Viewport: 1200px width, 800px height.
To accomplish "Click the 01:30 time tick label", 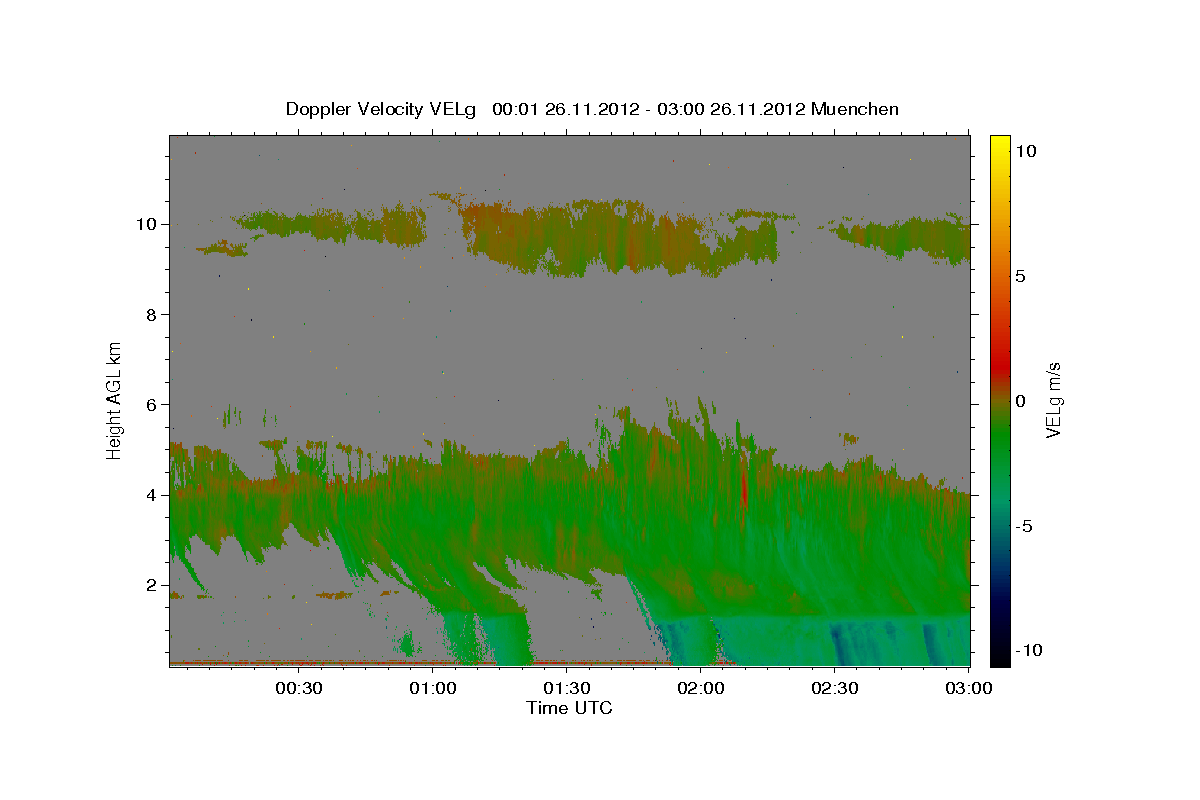I will point(566,688).
